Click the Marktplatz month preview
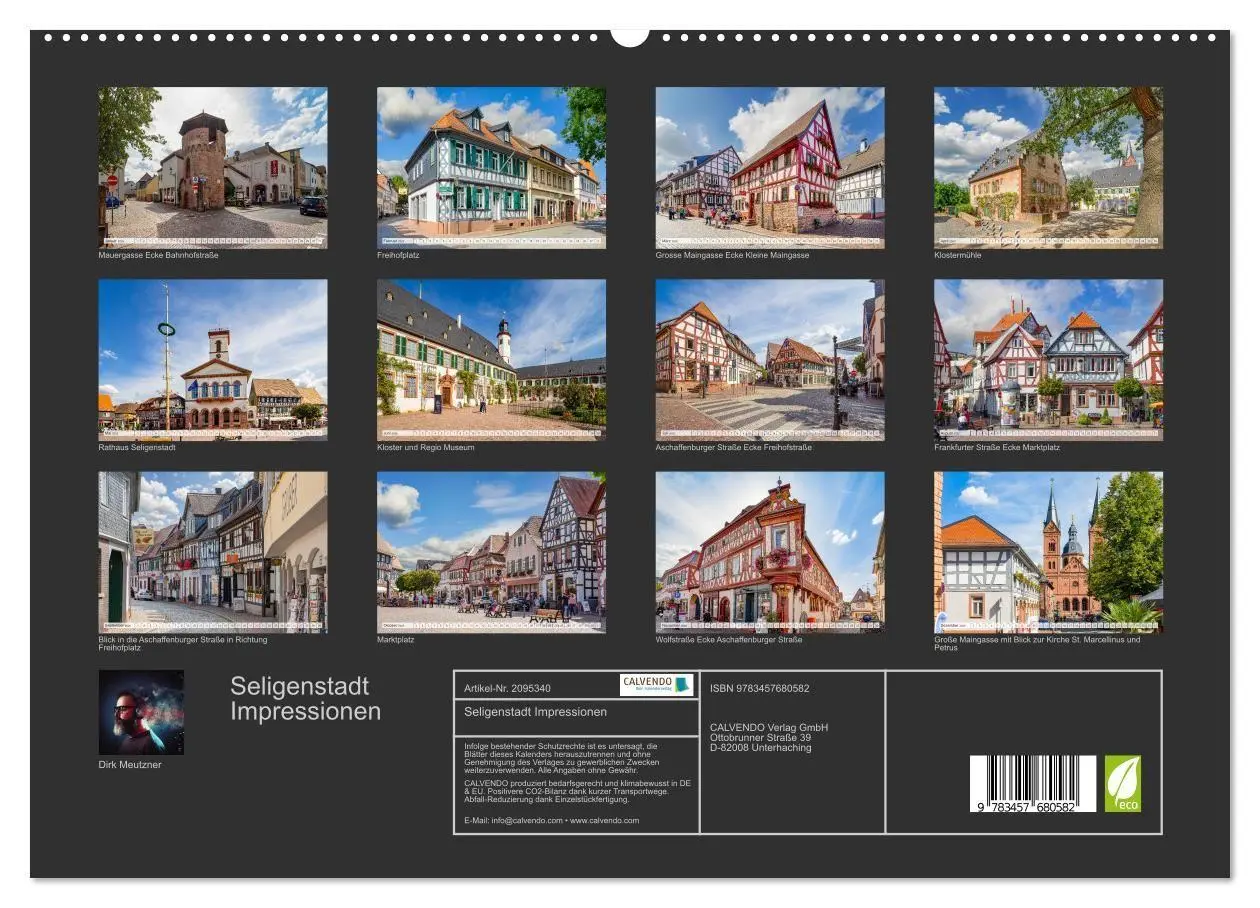This screenshot has width=1260, height=908. (492, 552)
